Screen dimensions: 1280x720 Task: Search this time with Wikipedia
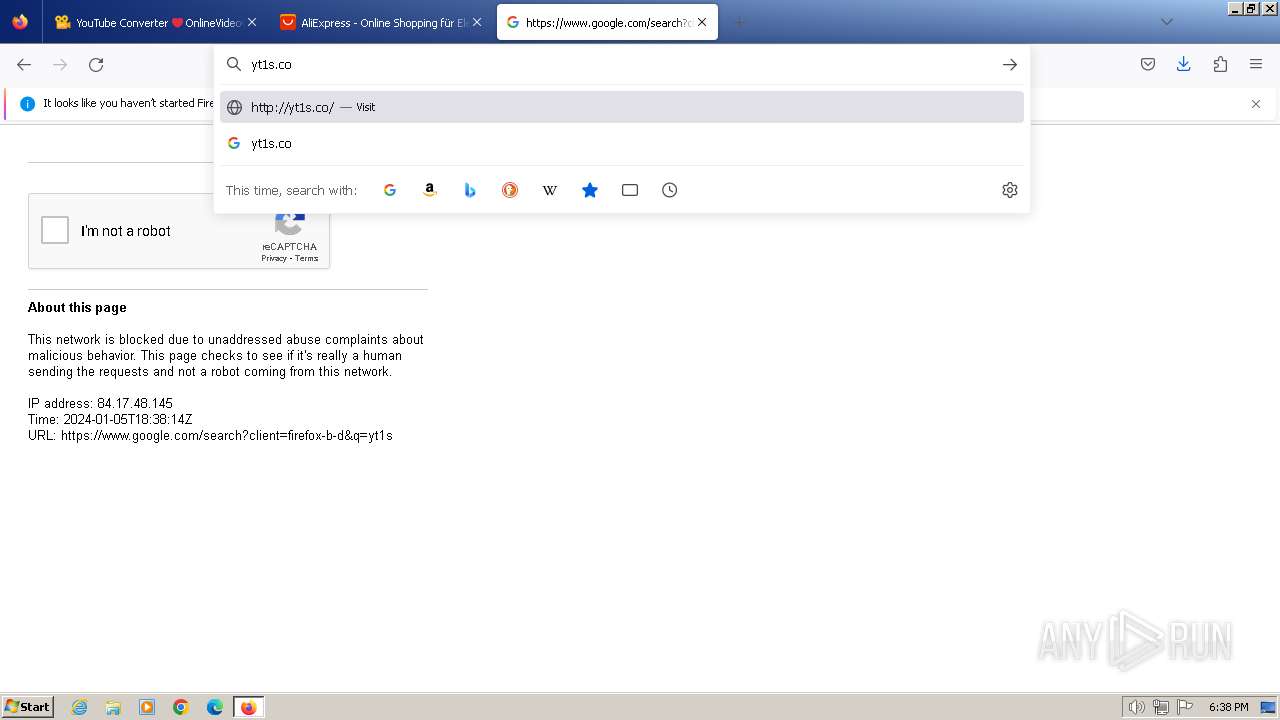[550, 190]
